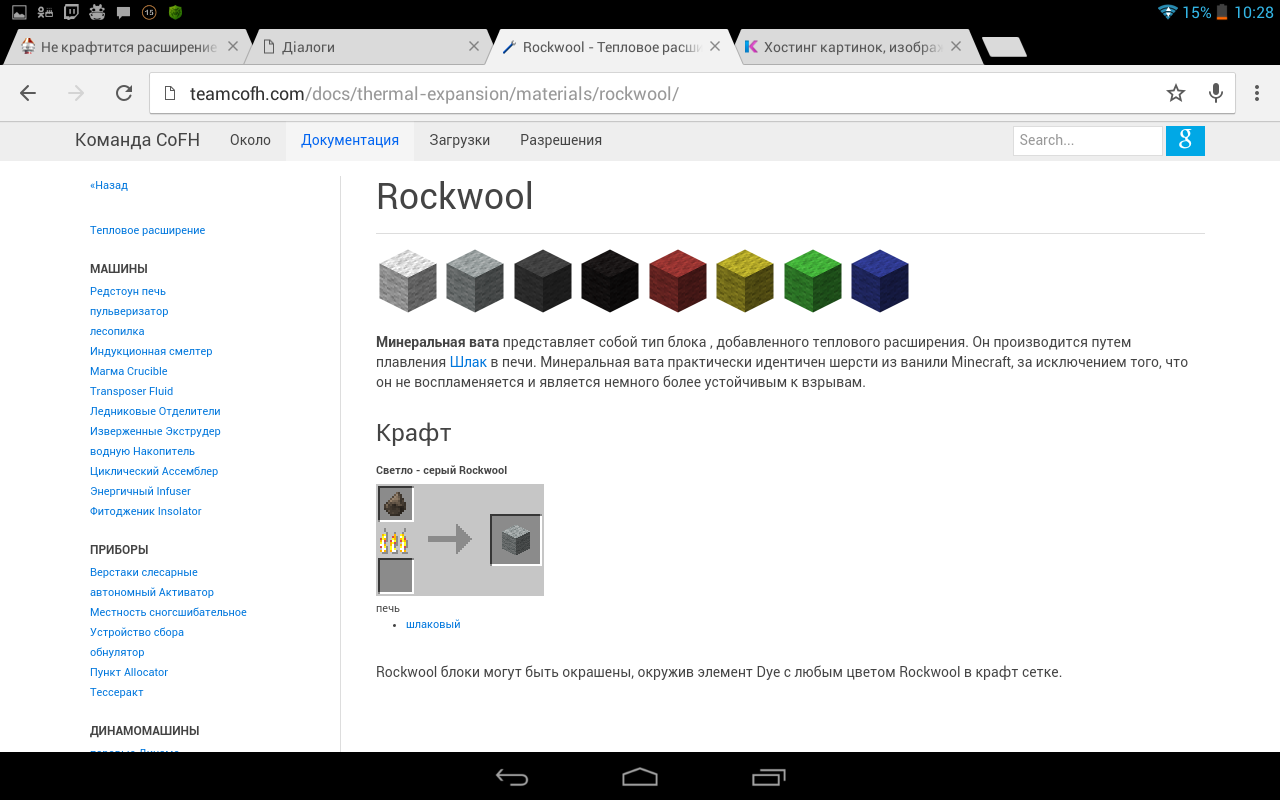Click the yellow rockwool block image

coord(745,281)
